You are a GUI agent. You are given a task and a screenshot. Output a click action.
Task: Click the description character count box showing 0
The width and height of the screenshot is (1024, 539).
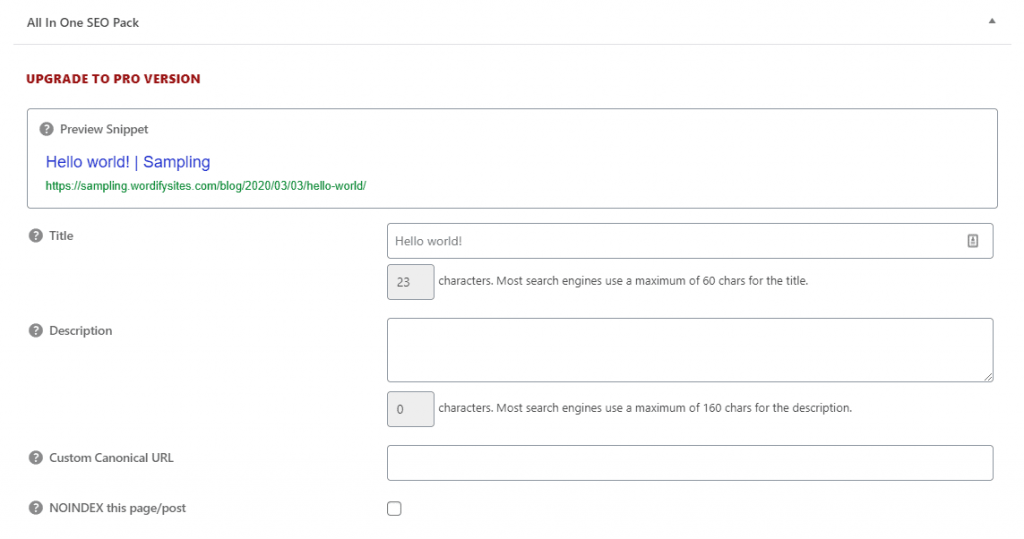coord(410,409)
